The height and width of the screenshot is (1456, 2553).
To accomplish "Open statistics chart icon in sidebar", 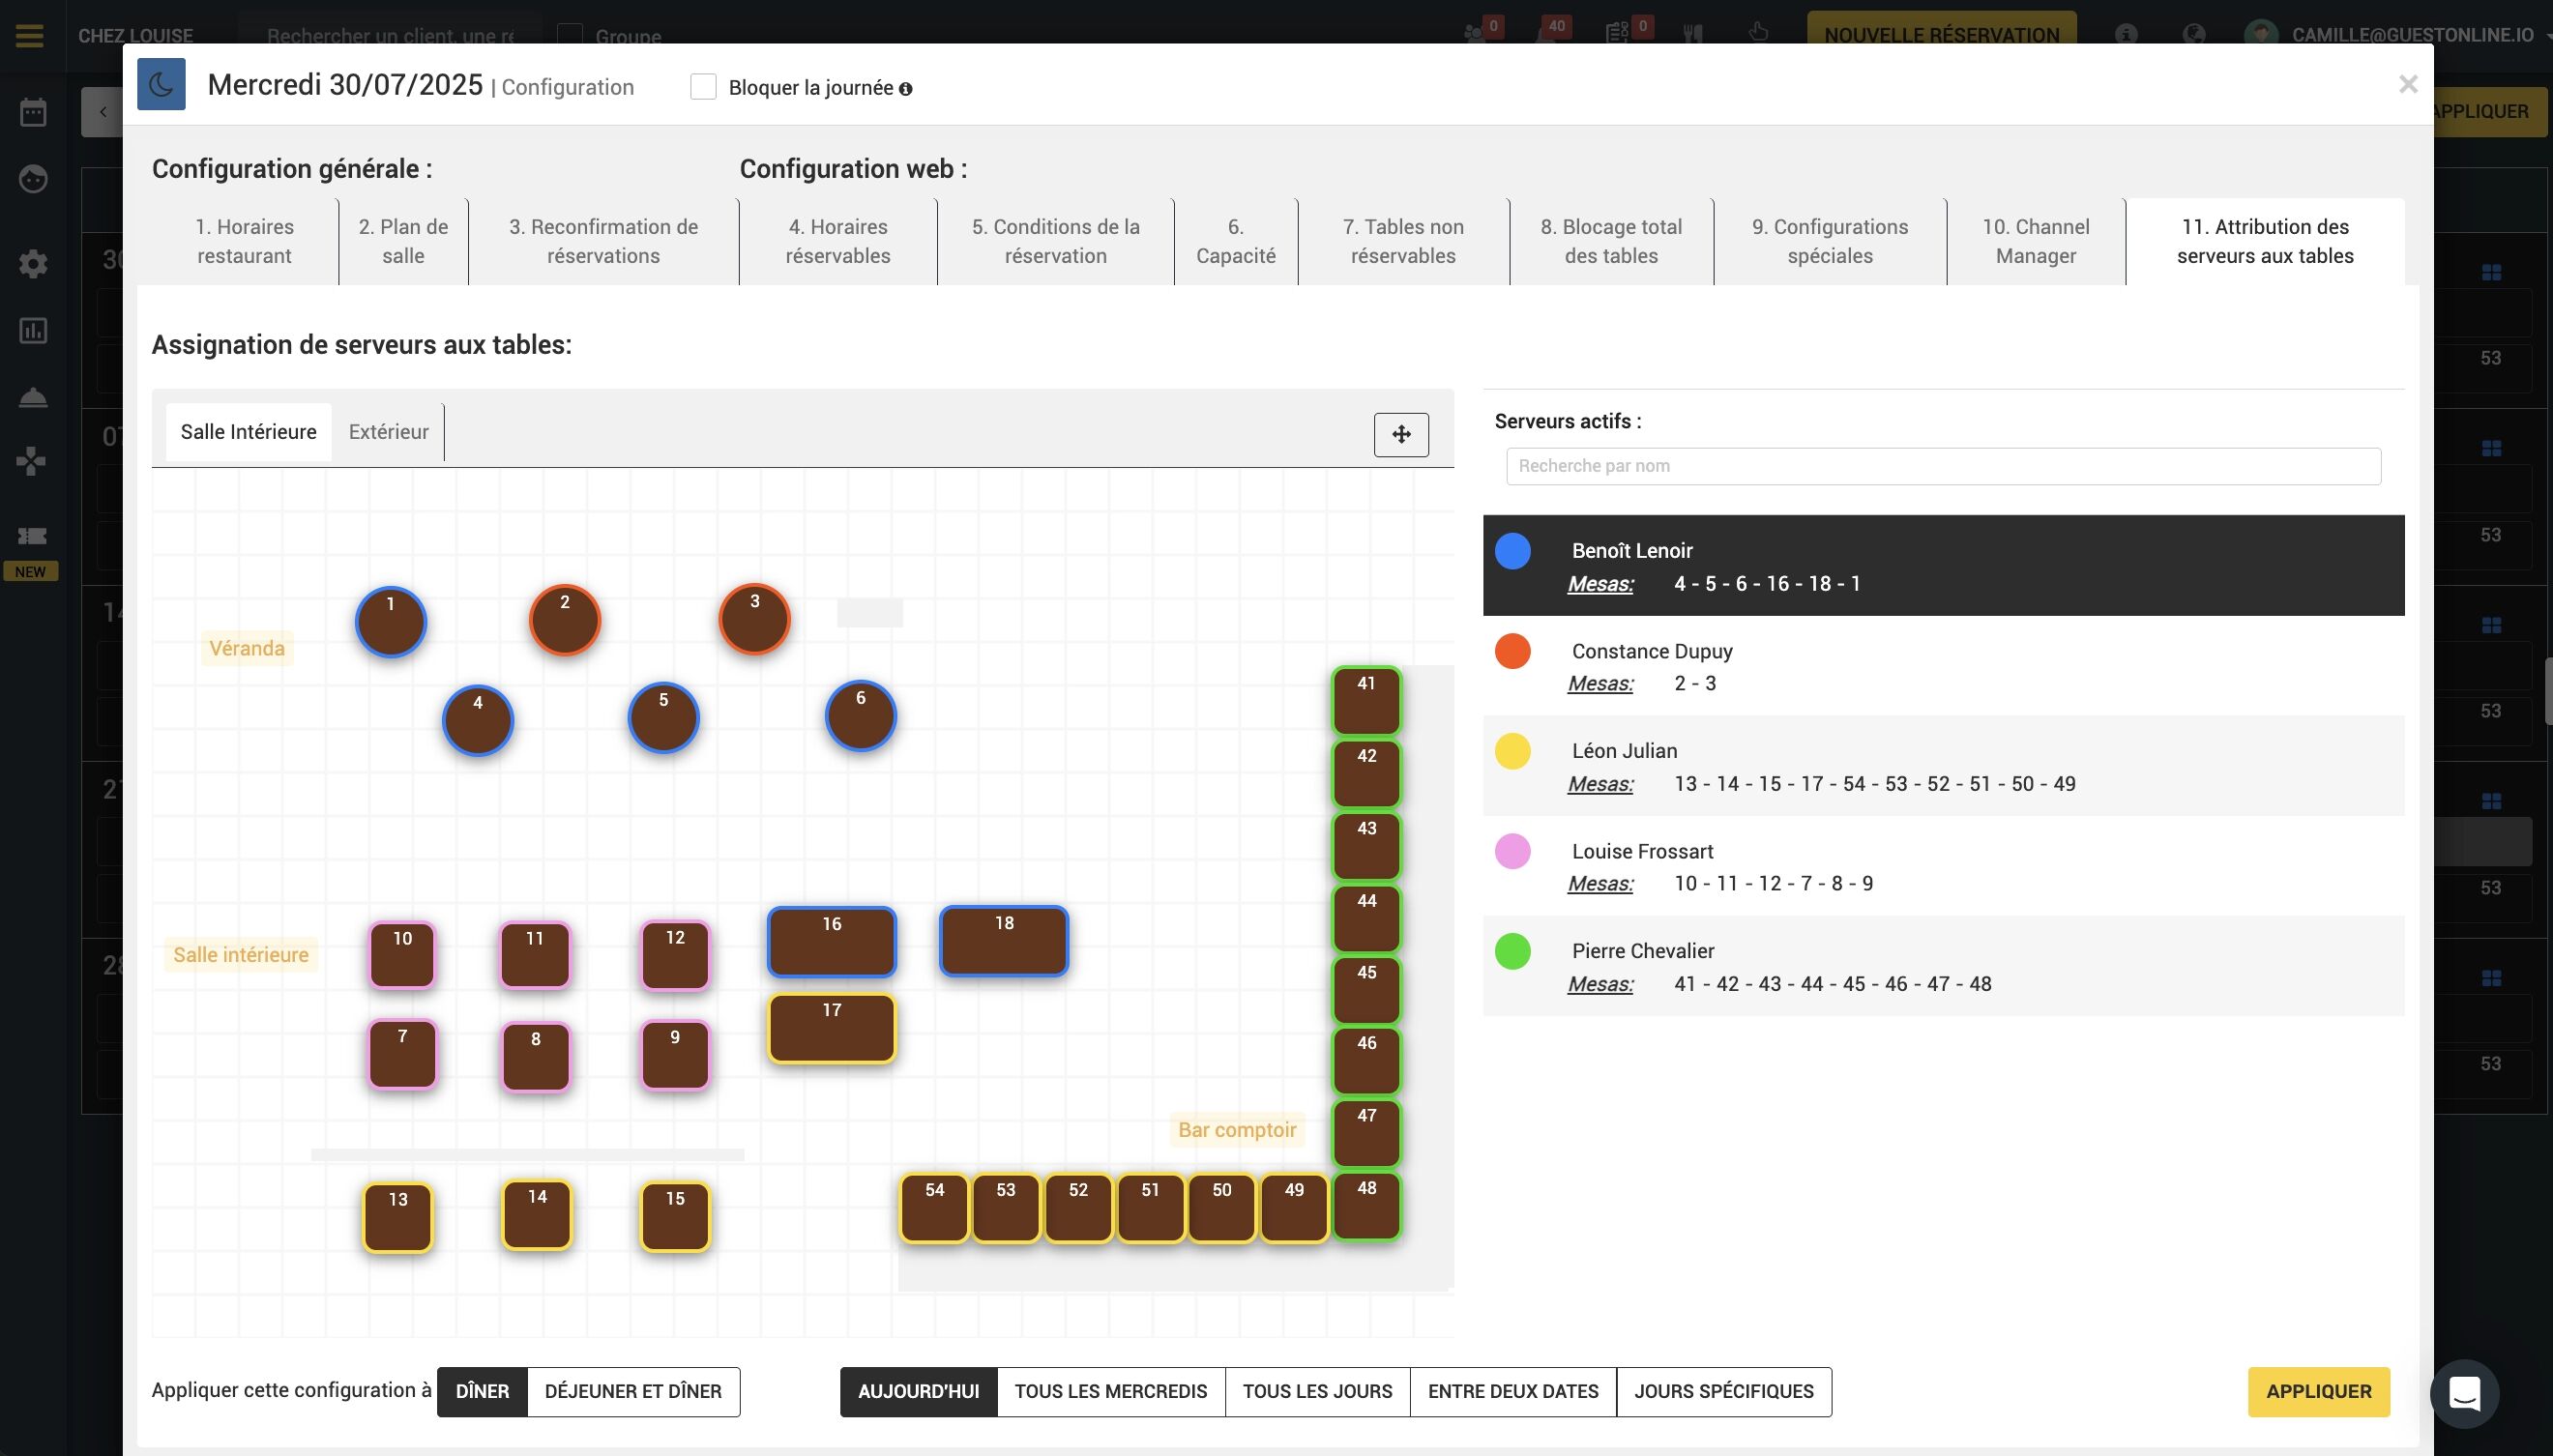I will coord(33,331).
